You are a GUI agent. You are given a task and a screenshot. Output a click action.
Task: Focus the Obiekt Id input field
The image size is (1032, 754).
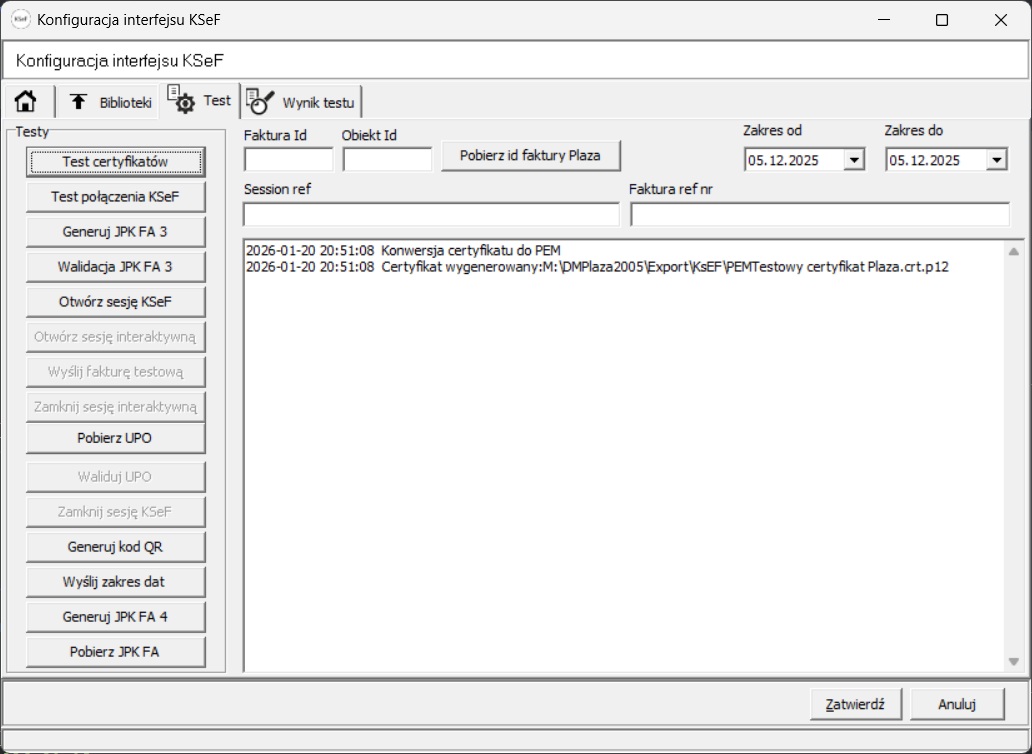click(x=387, y=159)
